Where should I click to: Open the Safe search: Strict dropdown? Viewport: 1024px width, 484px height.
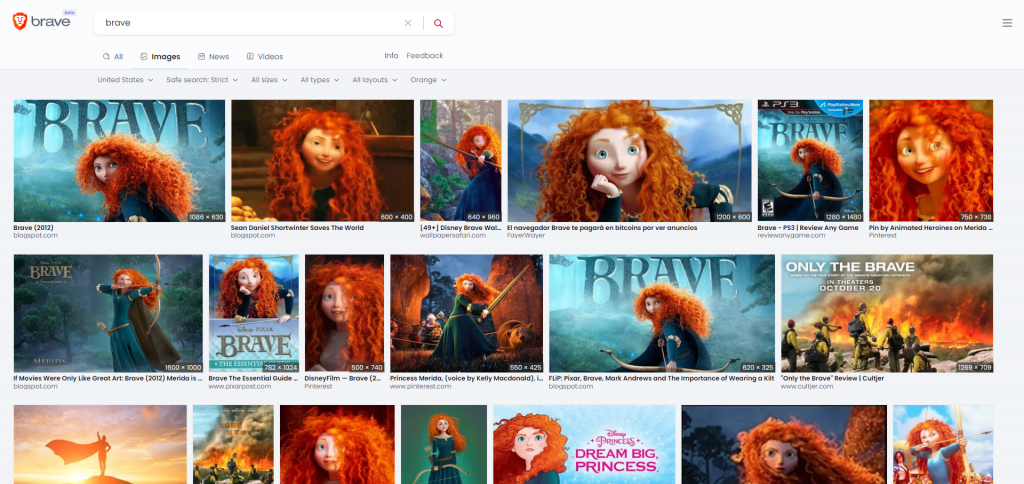[x=202, y=80]
